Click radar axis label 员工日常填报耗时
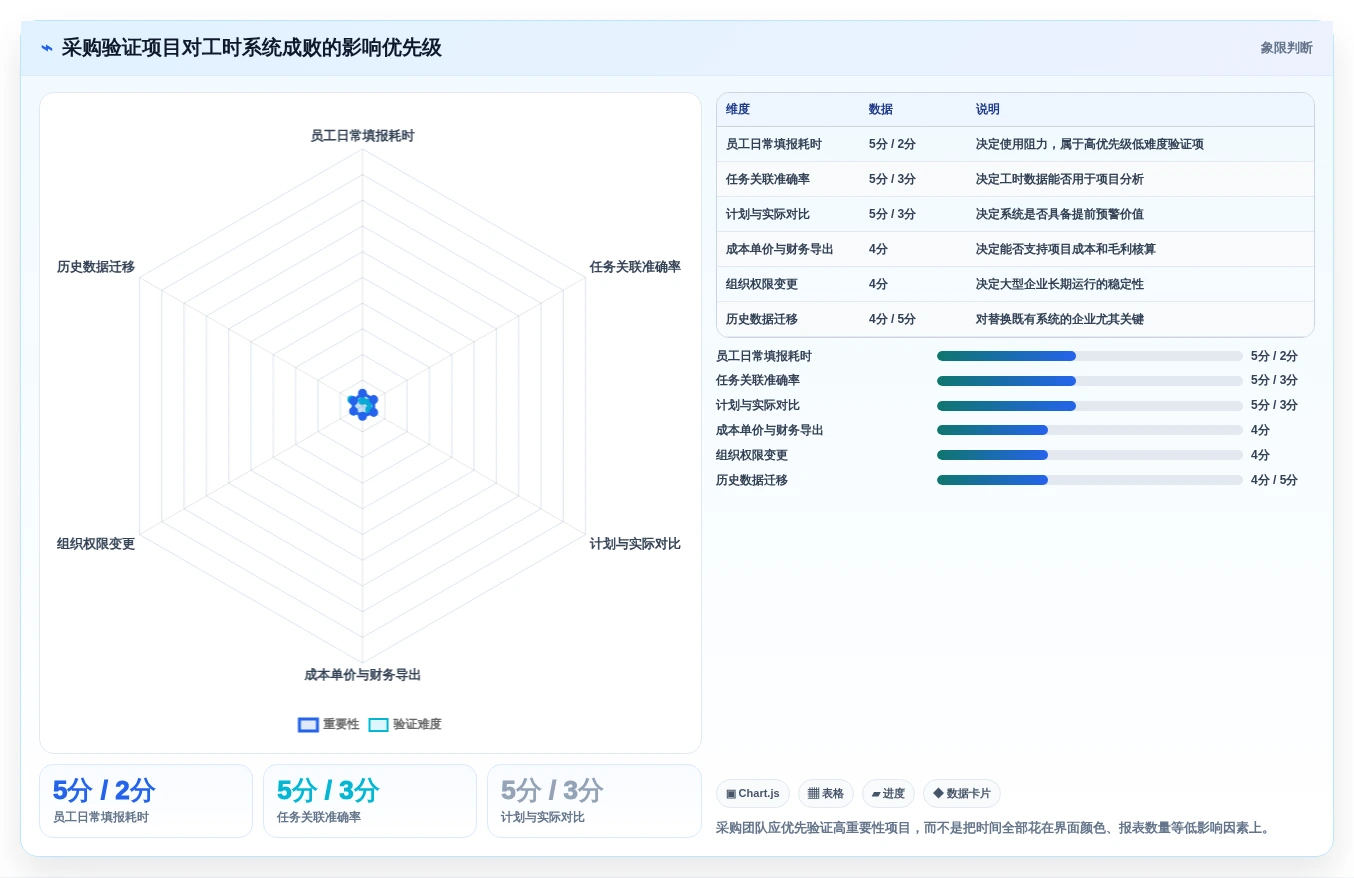 (x=362, y=136)
